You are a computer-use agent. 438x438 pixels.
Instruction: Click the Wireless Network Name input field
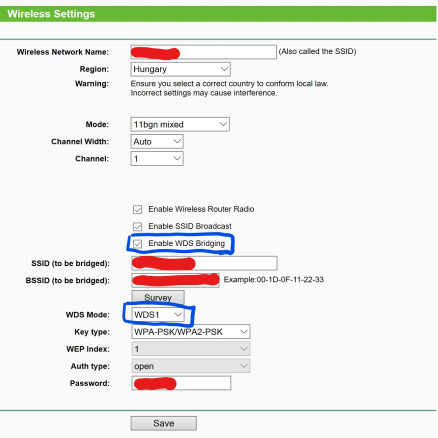pos(203,52)
